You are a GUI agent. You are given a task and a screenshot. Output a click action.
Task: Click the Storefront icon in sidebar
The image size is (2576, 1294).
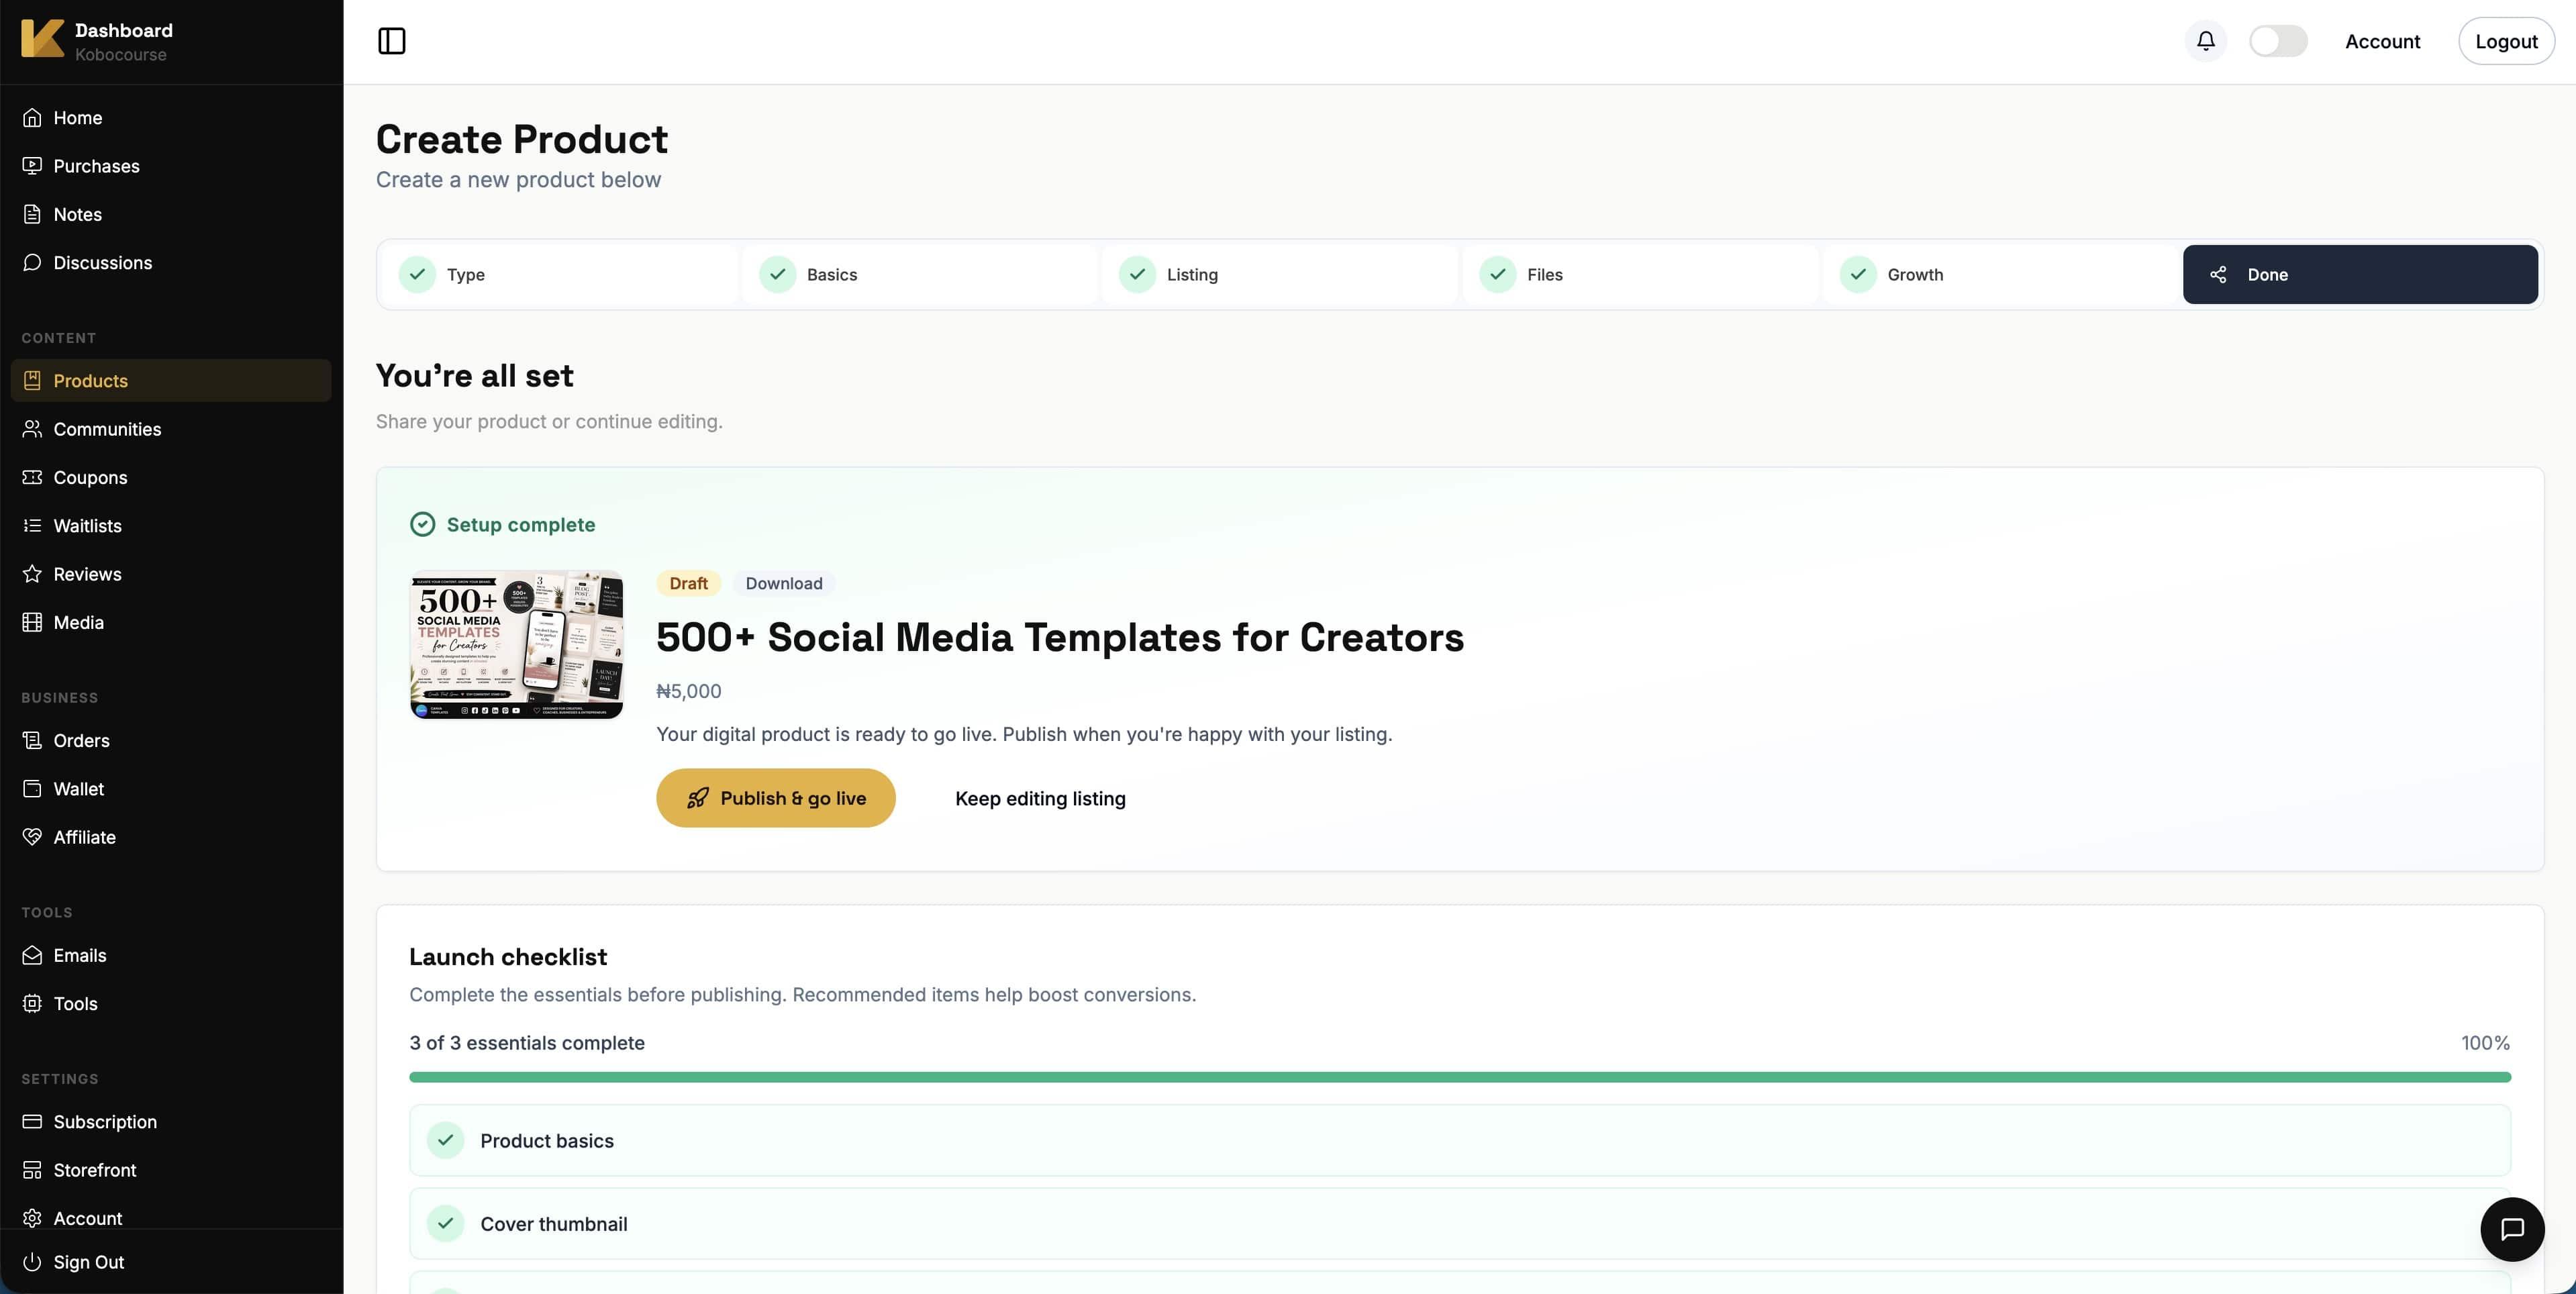pyautogui.click(x=32, y=1170)
